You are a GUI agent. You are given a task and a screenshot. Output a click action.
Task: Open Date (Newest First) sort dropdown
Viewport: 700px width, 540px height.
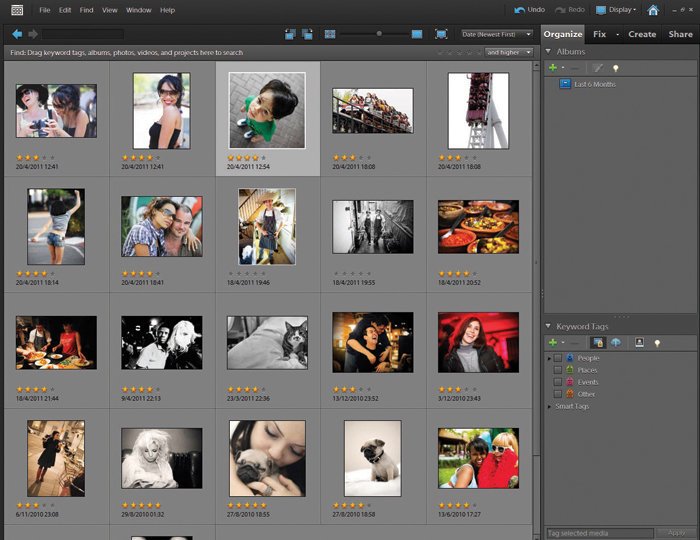[x=497, y=34]
